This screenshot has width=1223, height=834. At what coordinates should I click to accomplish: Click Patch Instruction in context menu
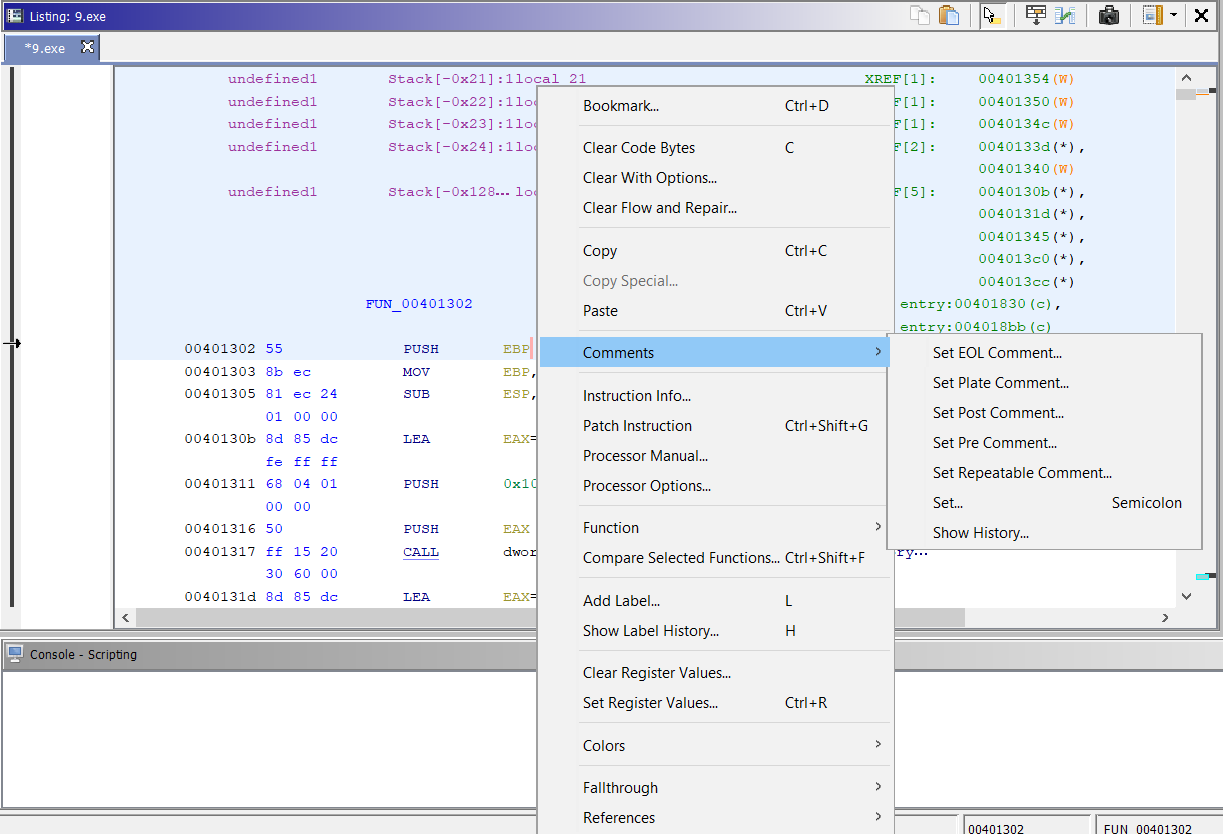click(637, 426)
